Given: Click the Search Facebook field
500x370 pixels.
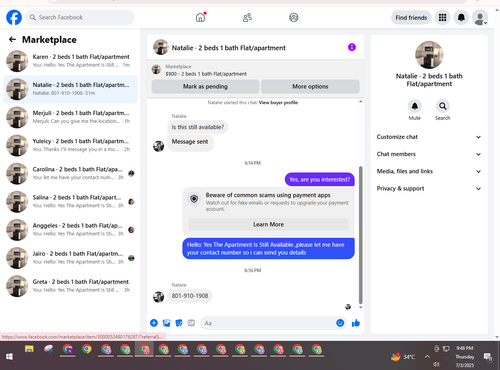Looking at the screenshot, I should tap(80, 17).
